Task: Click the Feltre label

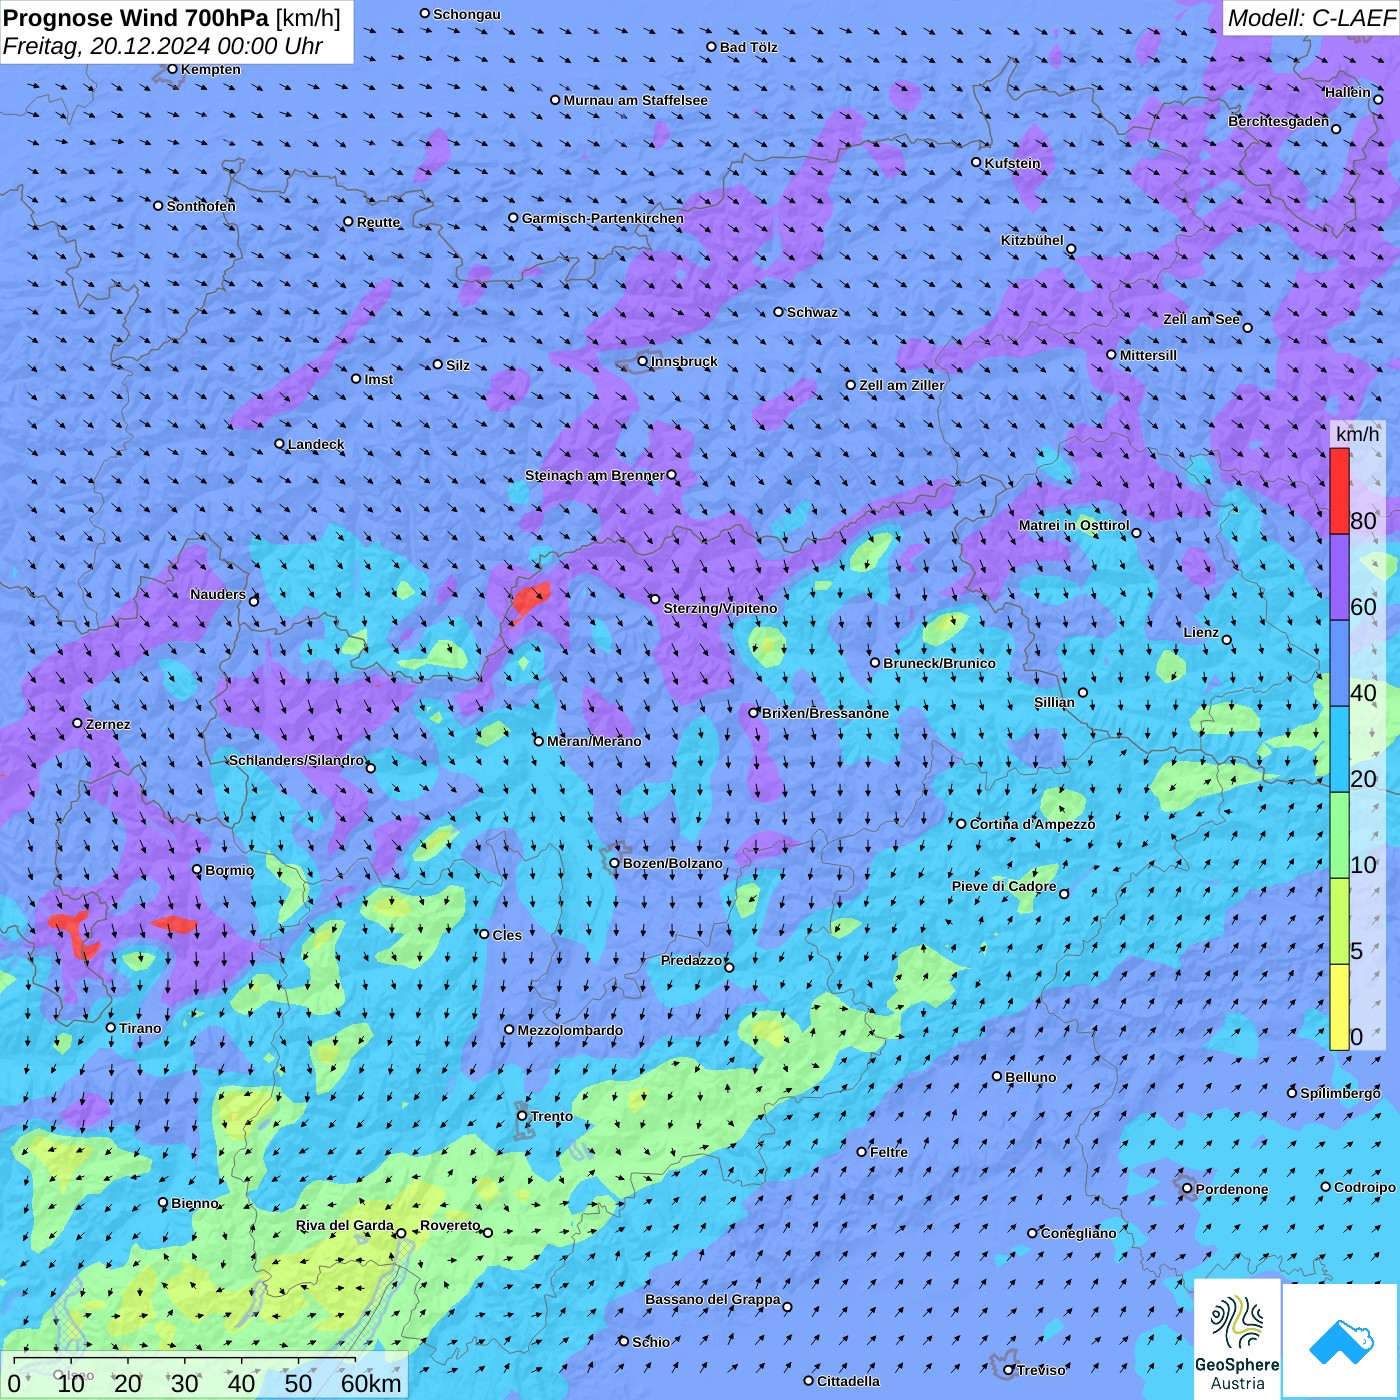Action: click(889, 1152)
